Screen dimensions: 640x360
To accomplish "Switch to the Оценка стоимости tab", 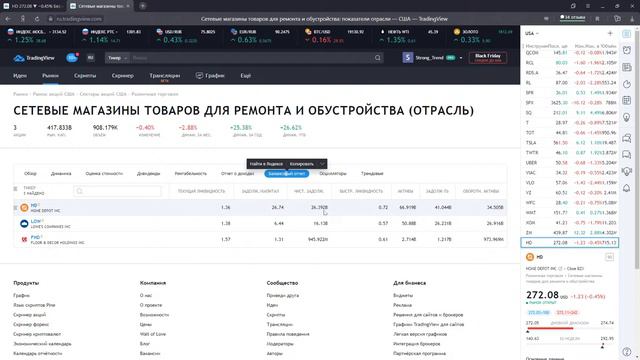I will [104, 174].
